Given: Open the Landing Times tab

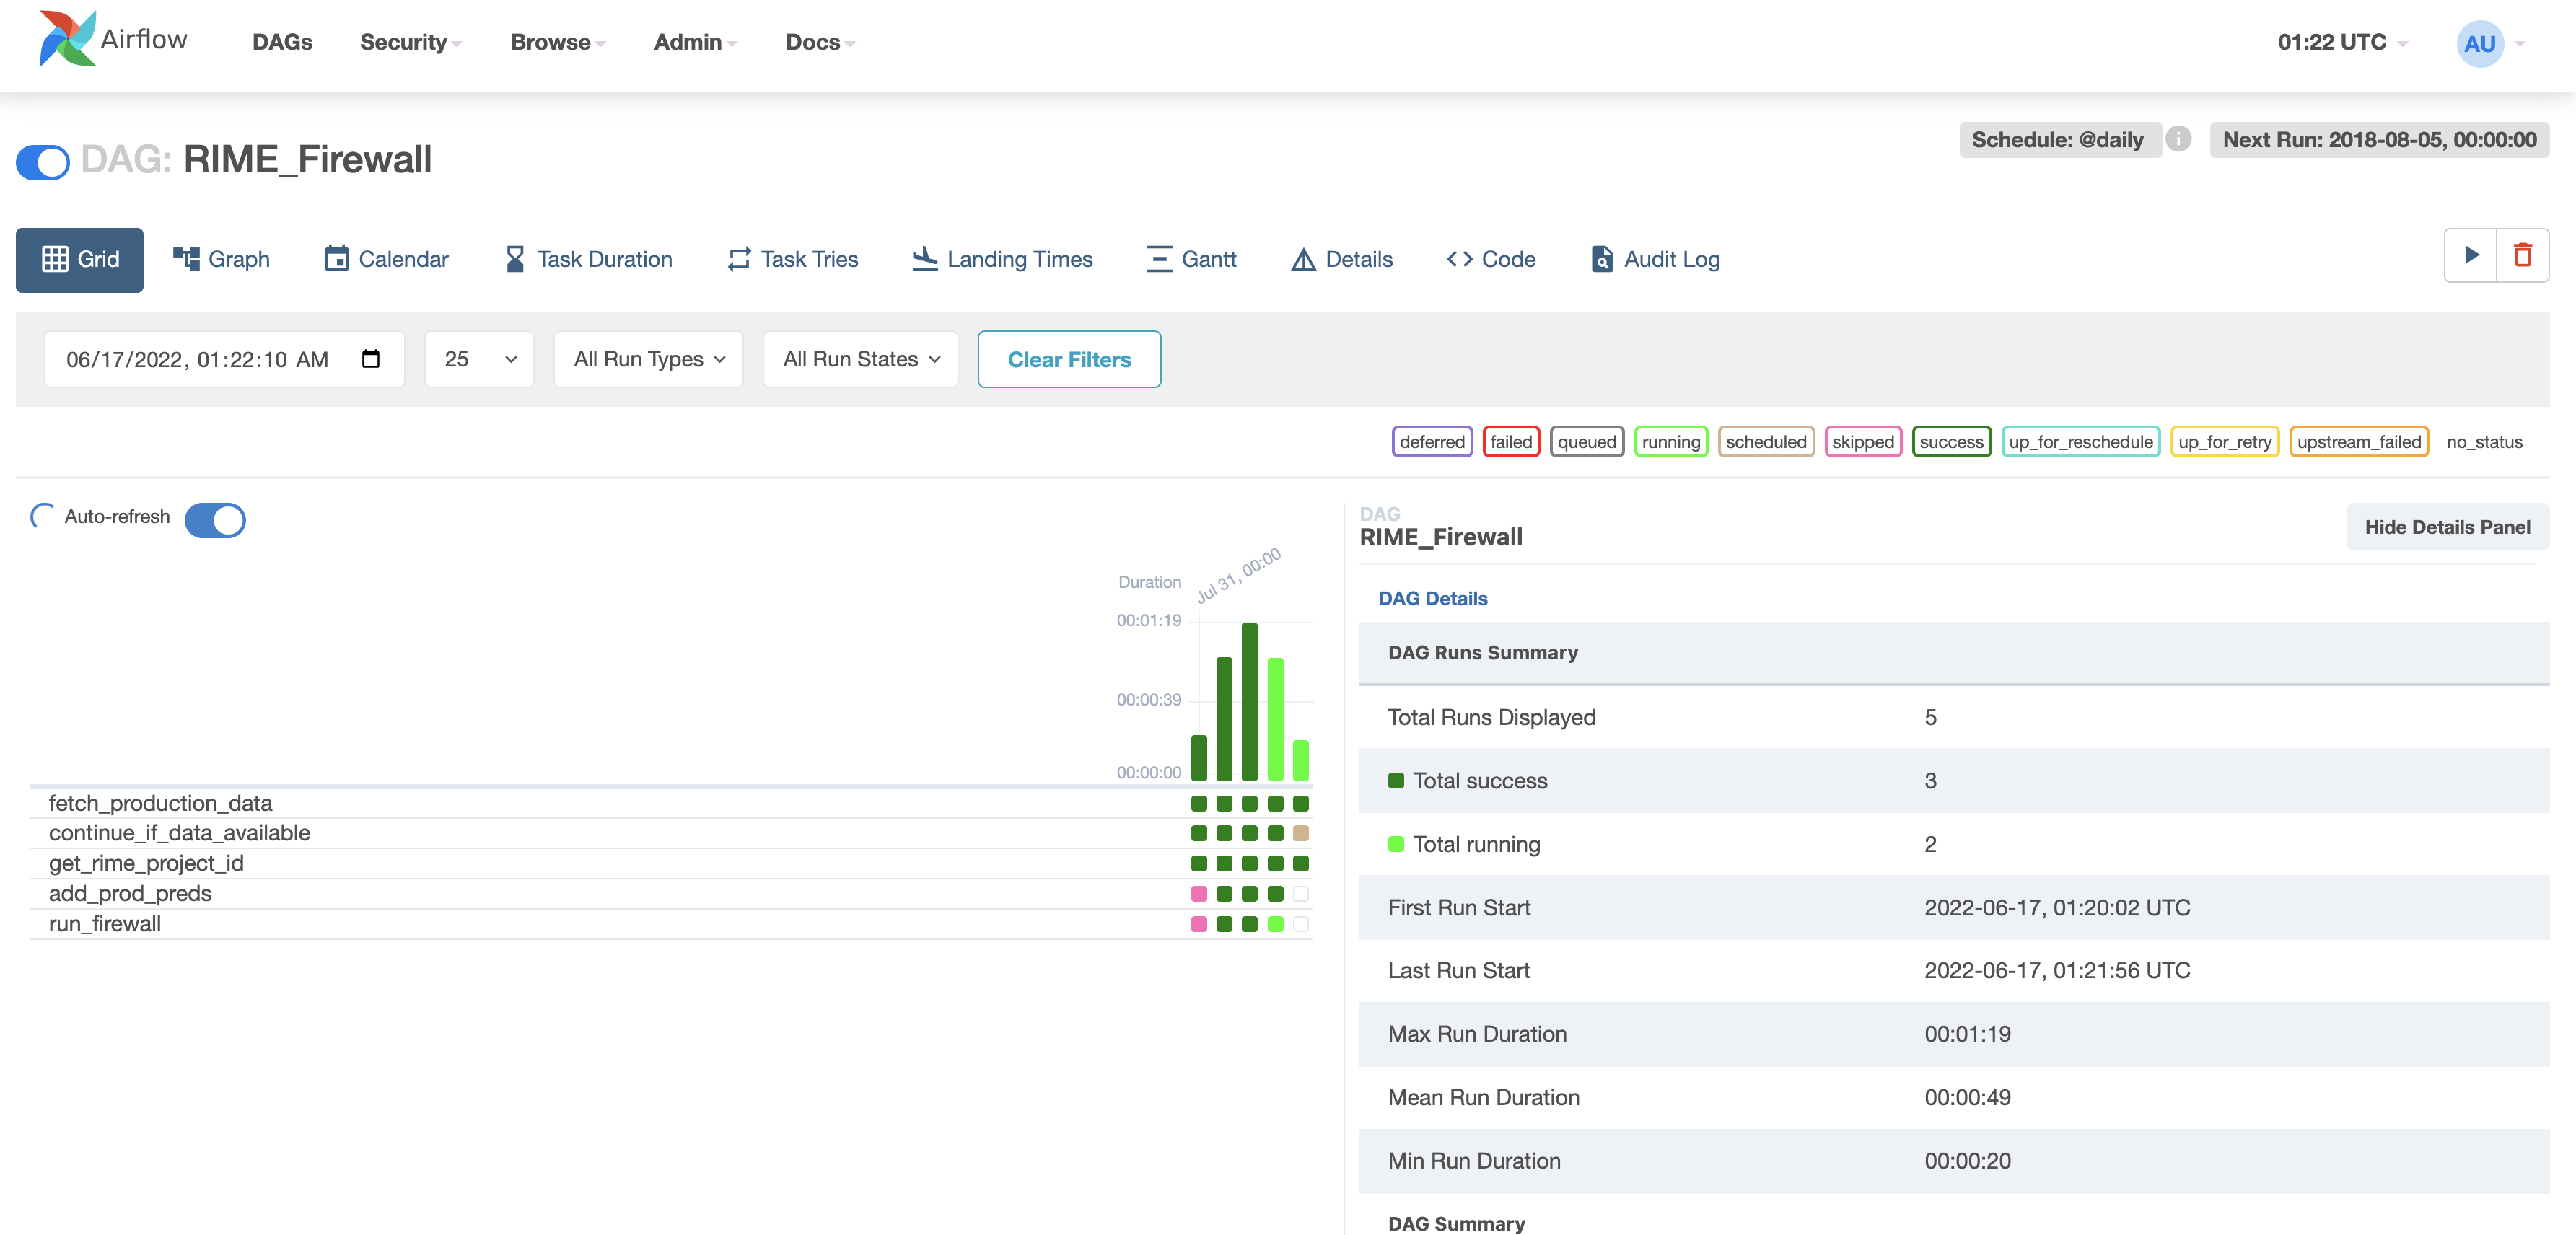Looking at the screenshot, I should click(x=1002, y=259).
